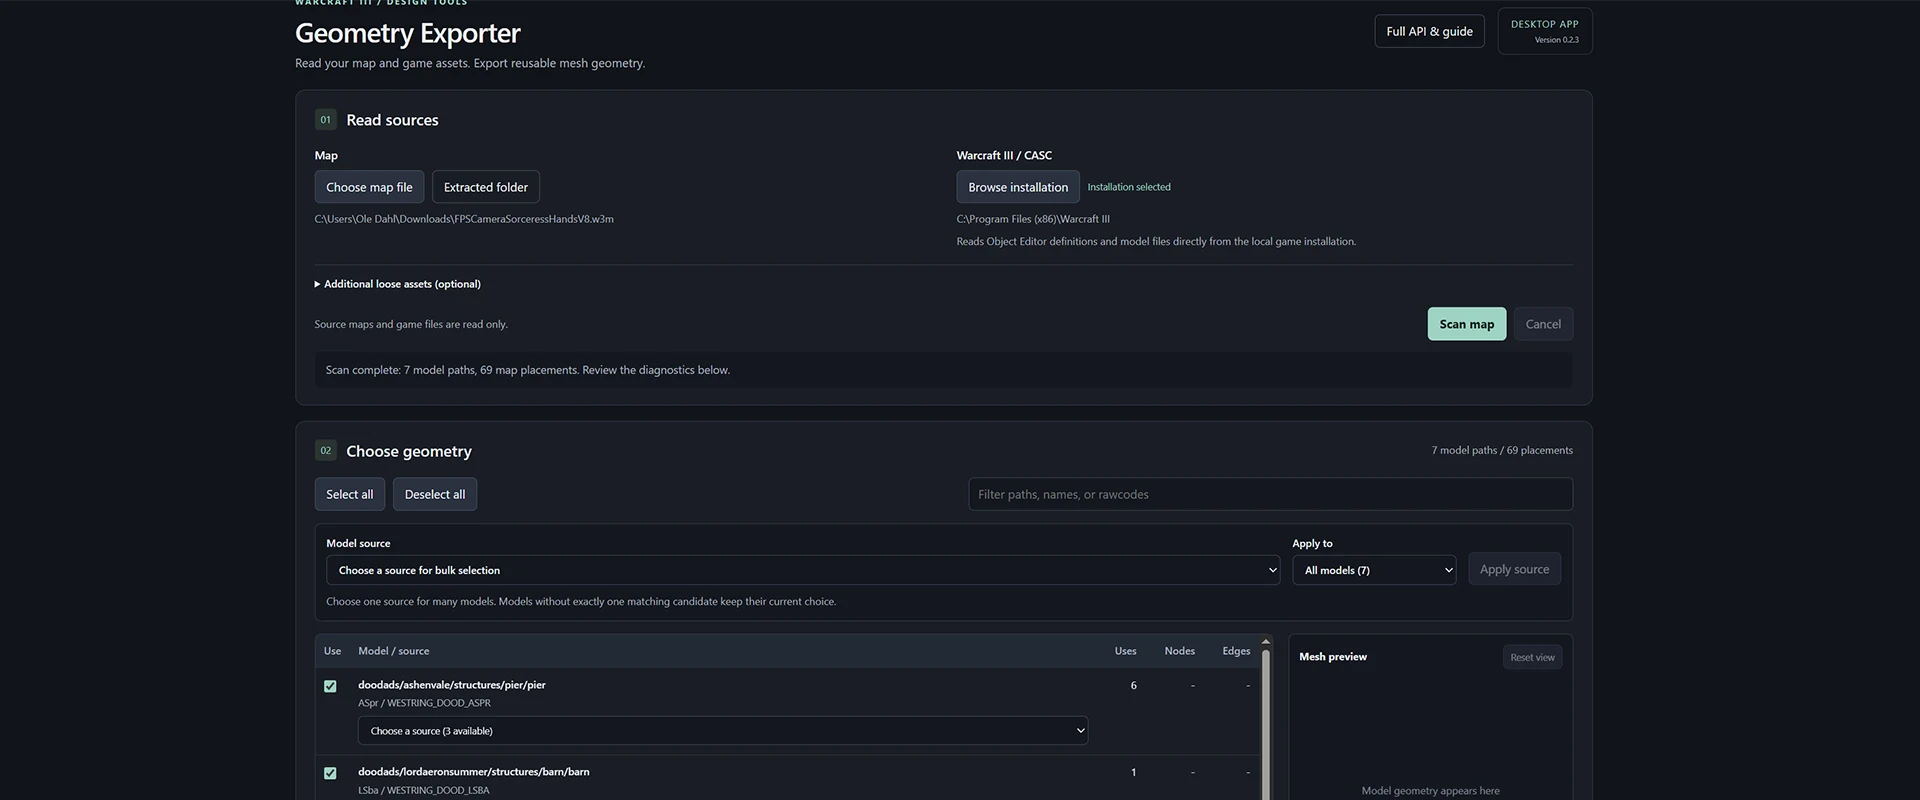
Task: Click the Desktop App version badge
Action: pos(1545,31)
